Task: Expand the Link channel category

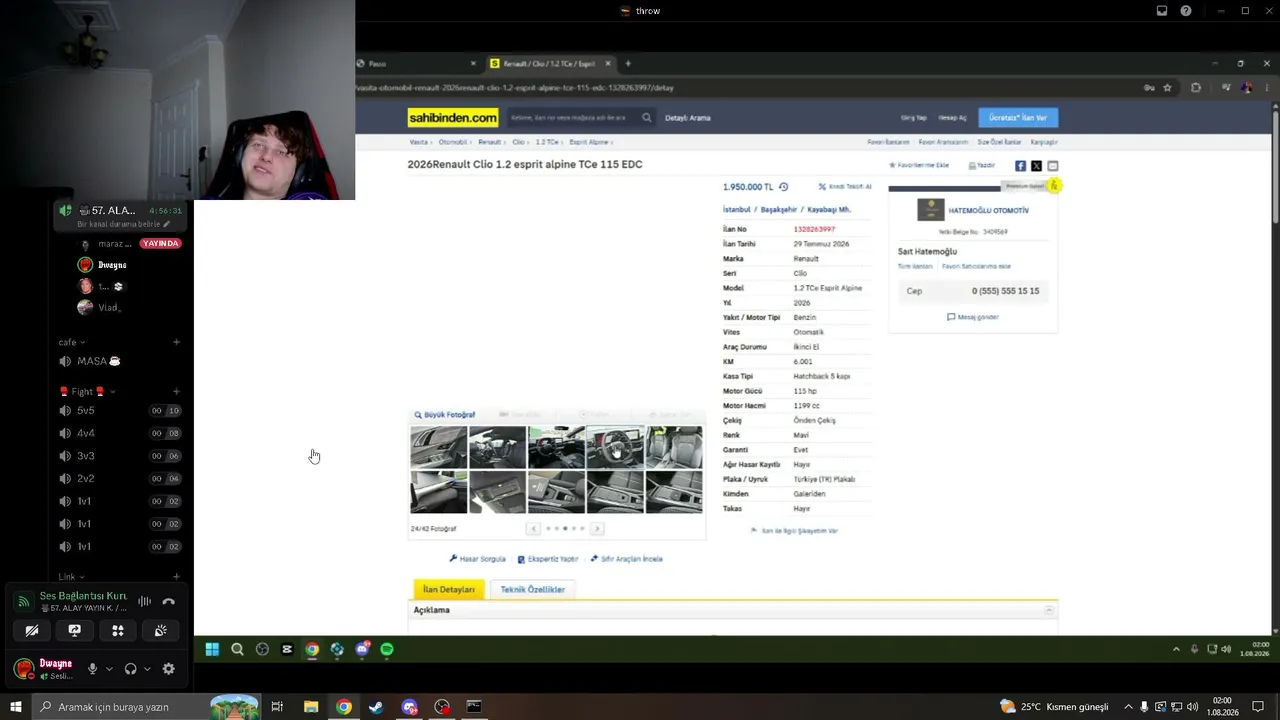Action: pyautogui.click(x=71, y=577)
